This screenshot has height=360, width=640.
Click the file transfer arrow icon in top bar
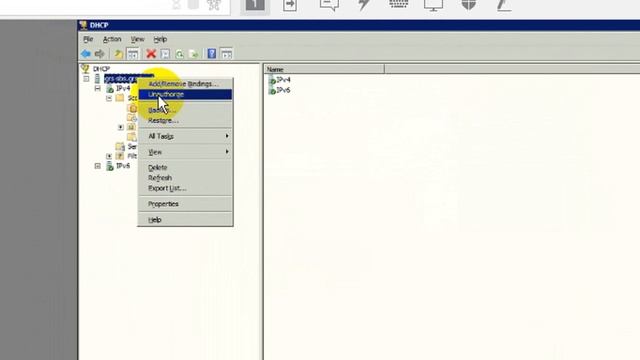290,5
